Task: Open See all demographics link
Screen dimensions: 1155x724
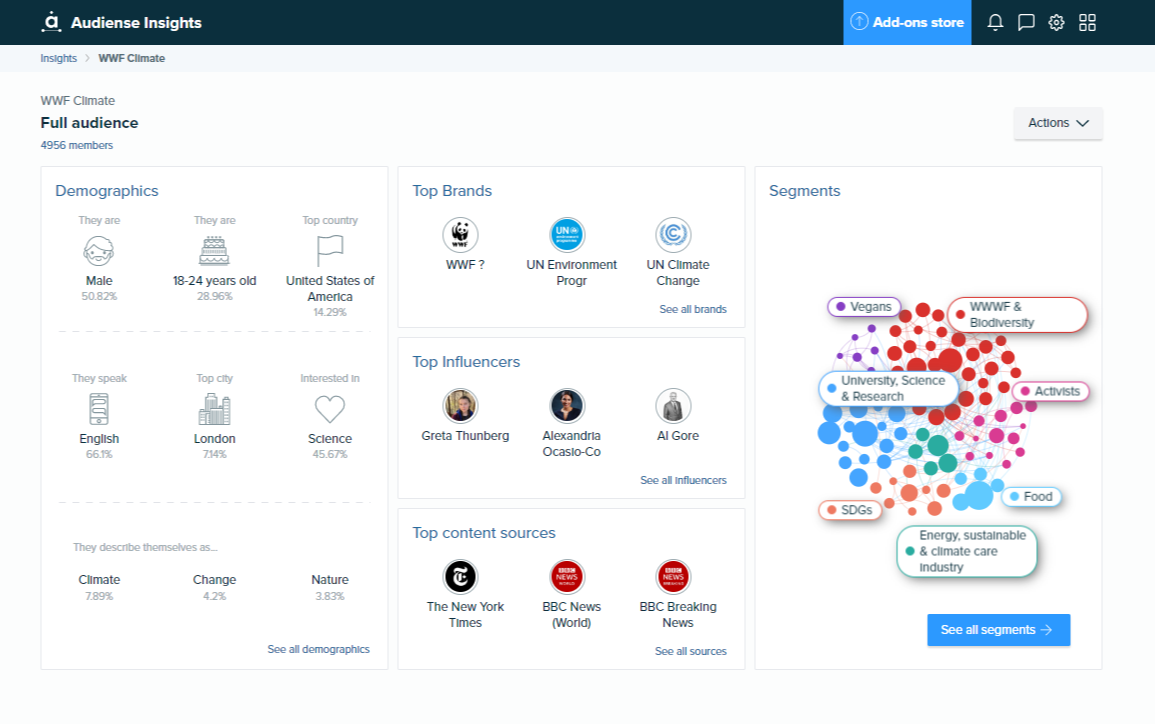Action: pyautogui.click(x=318, y=649)
